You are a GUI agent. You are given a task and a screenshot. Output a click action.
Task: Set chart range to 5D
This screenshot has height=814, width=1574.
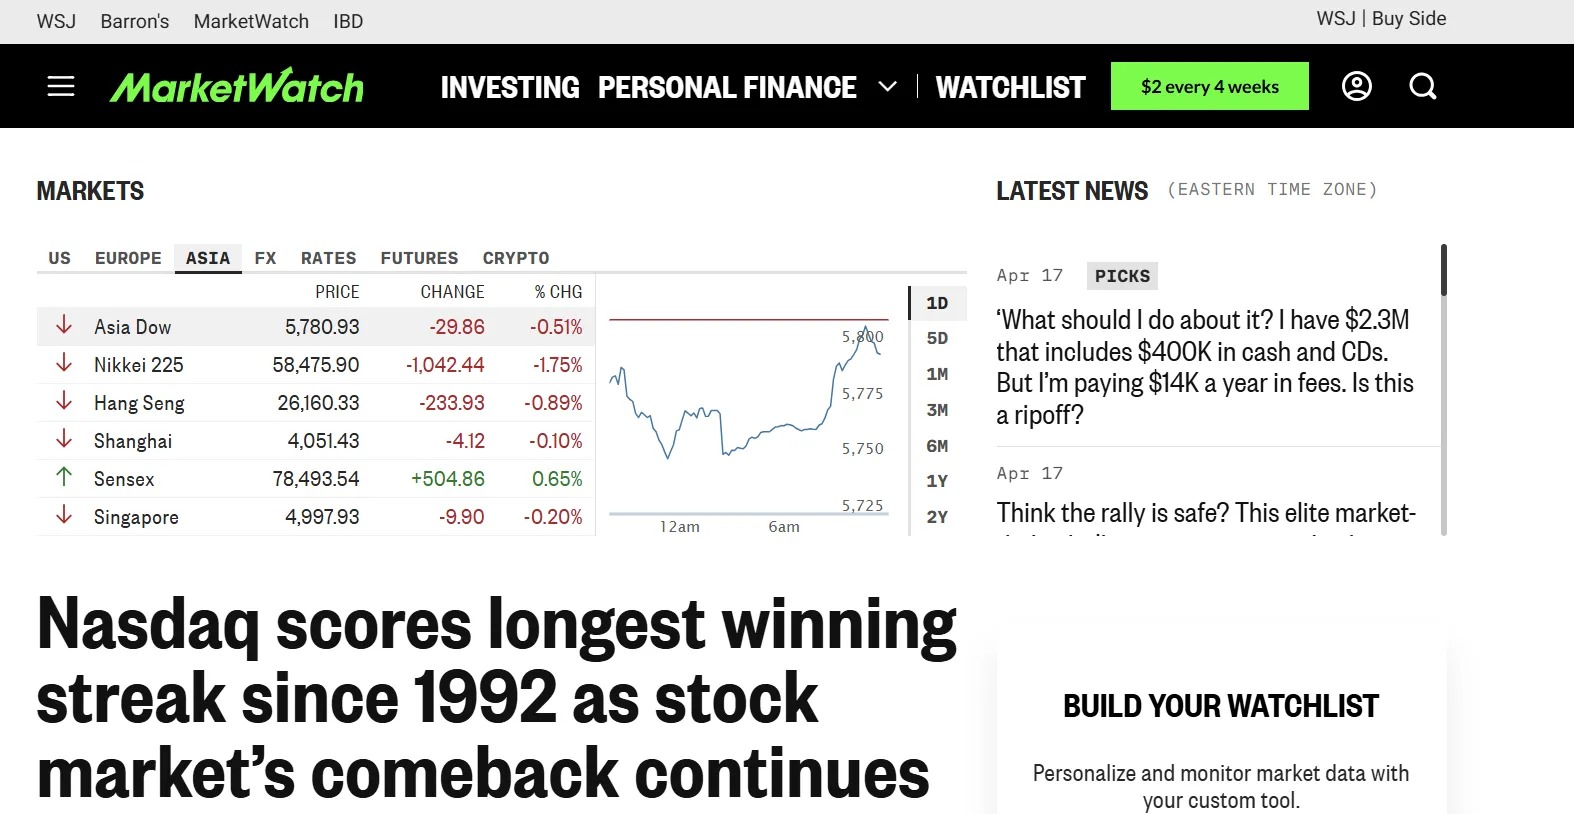pos(937,338)
